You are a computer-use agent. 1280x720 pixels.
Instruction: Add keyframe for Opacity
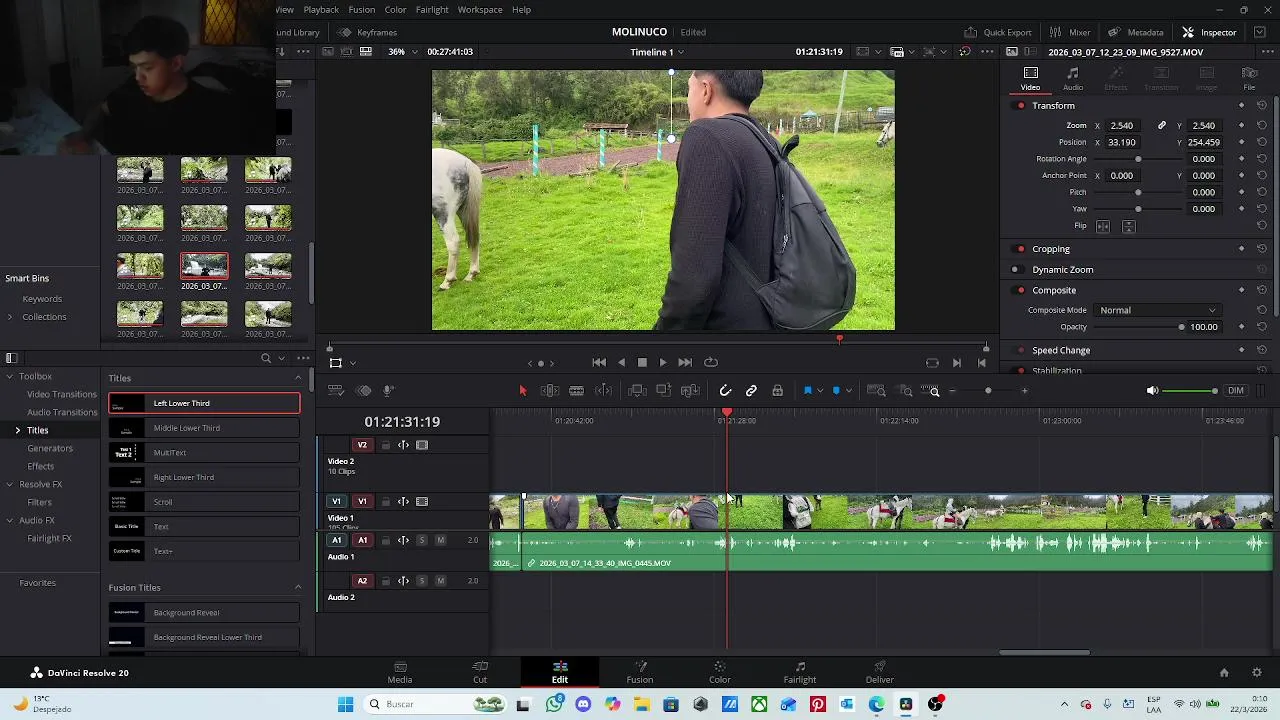click(1242, 327)
